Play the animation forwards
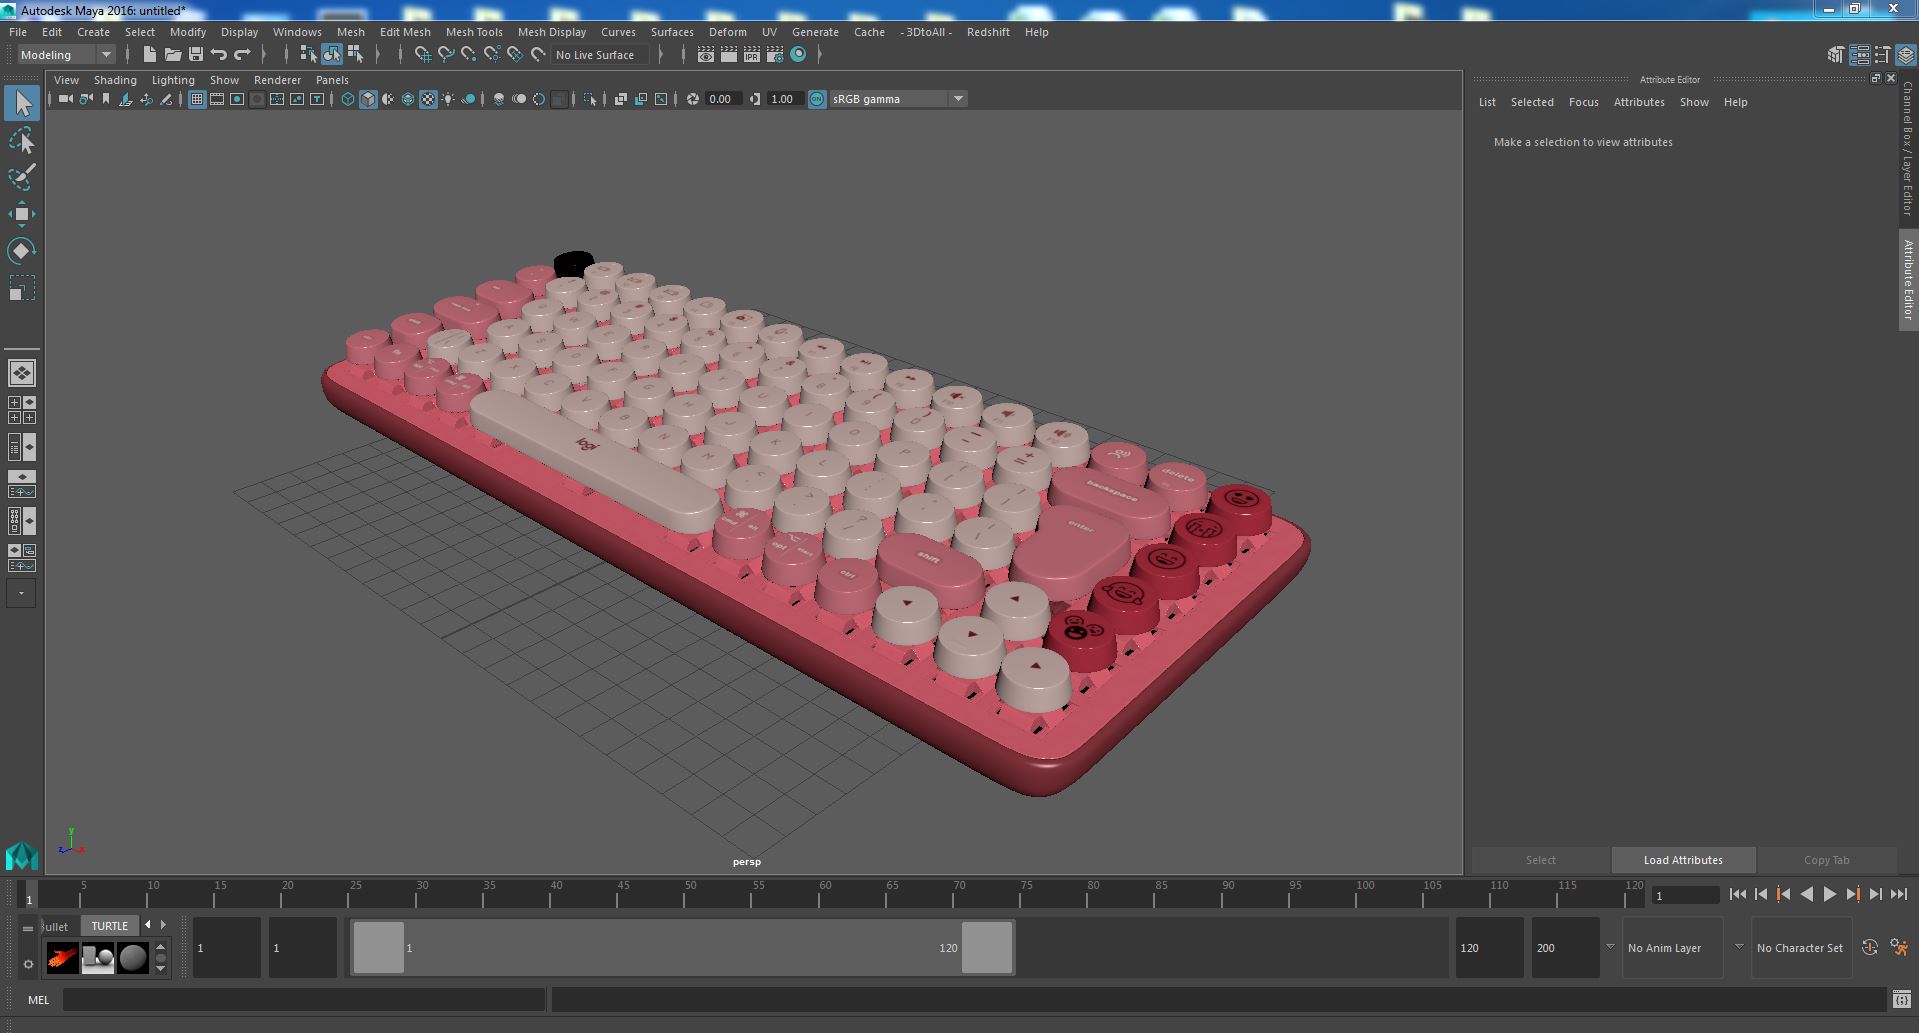The width and height of the screenshot is (1919, 1033). coord(1829,895)
